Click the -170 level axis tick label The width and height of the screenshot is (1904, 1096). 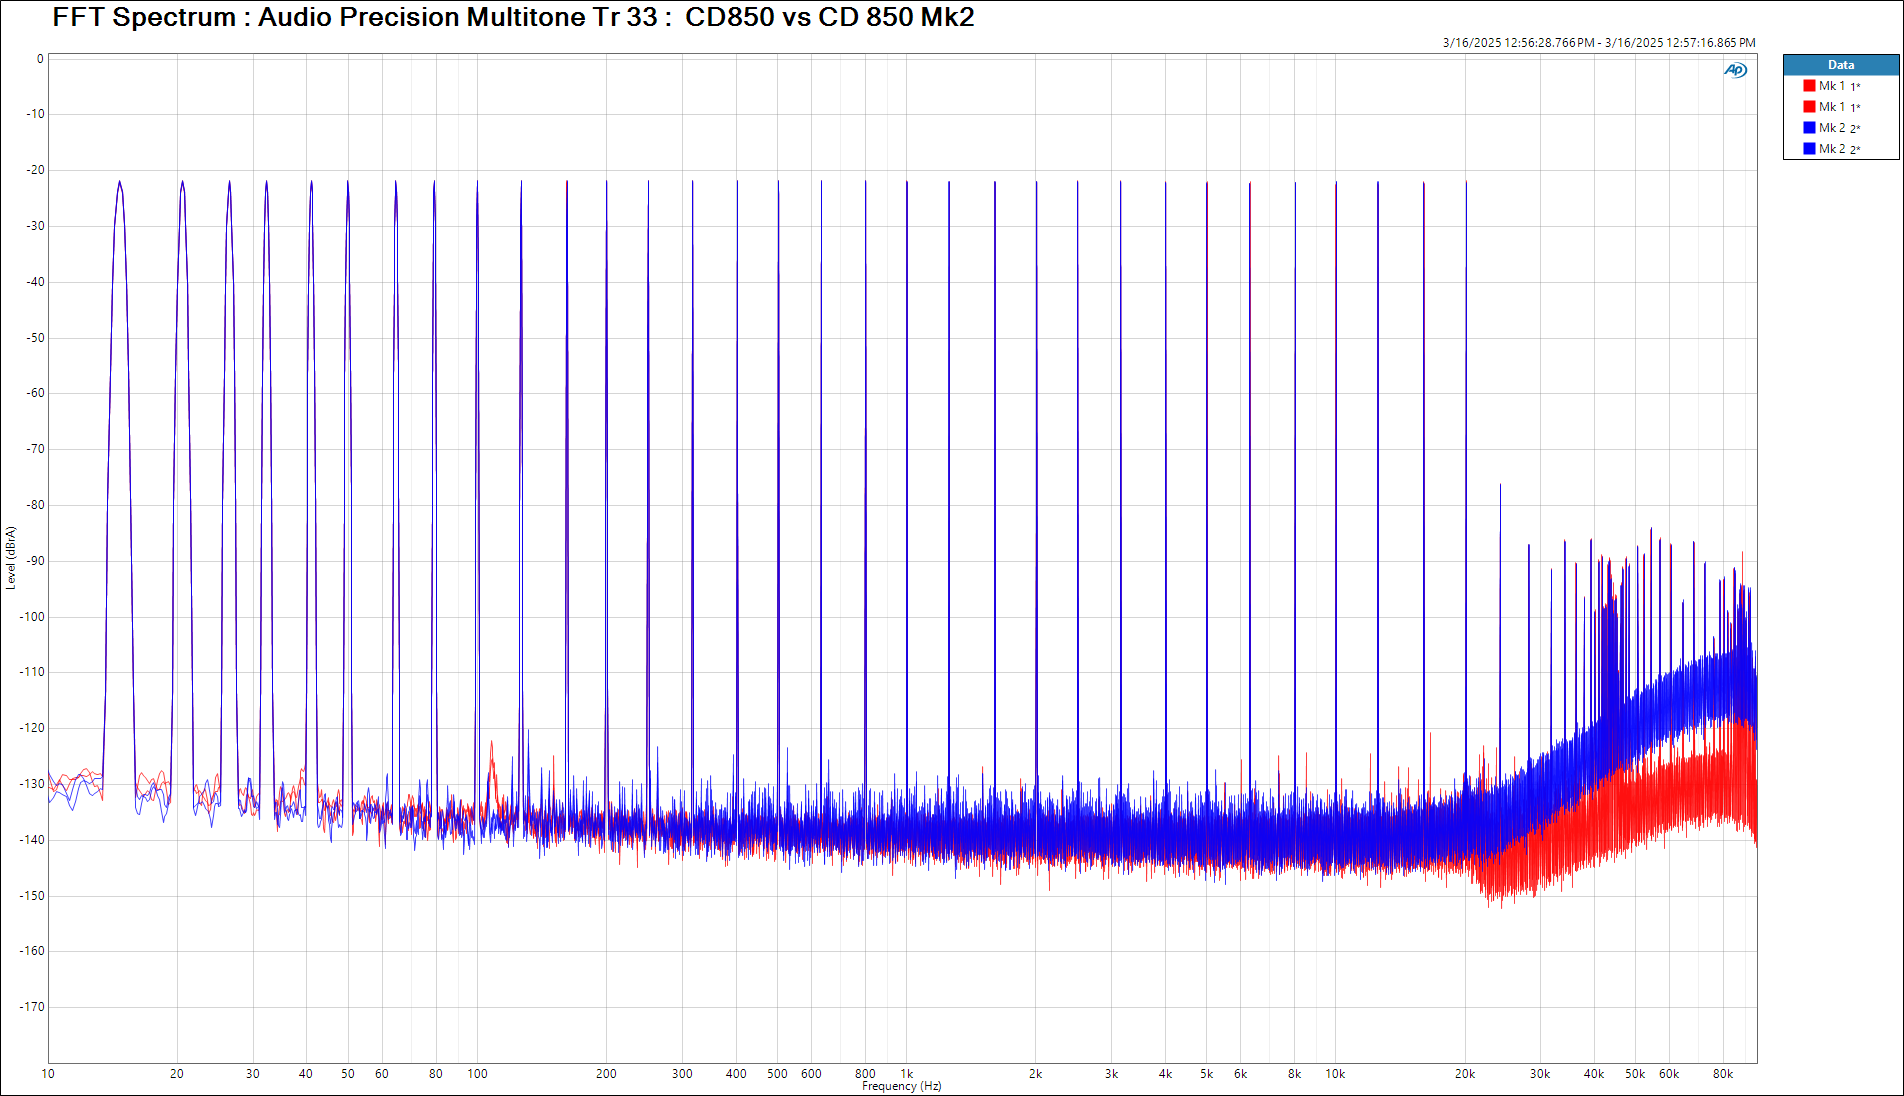pos(32,1007)
